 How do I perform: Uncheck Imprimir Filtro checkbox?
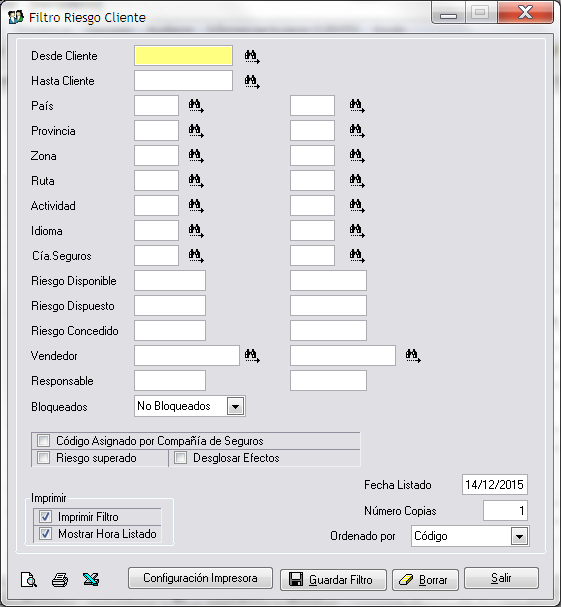click(x=45, y=516)
